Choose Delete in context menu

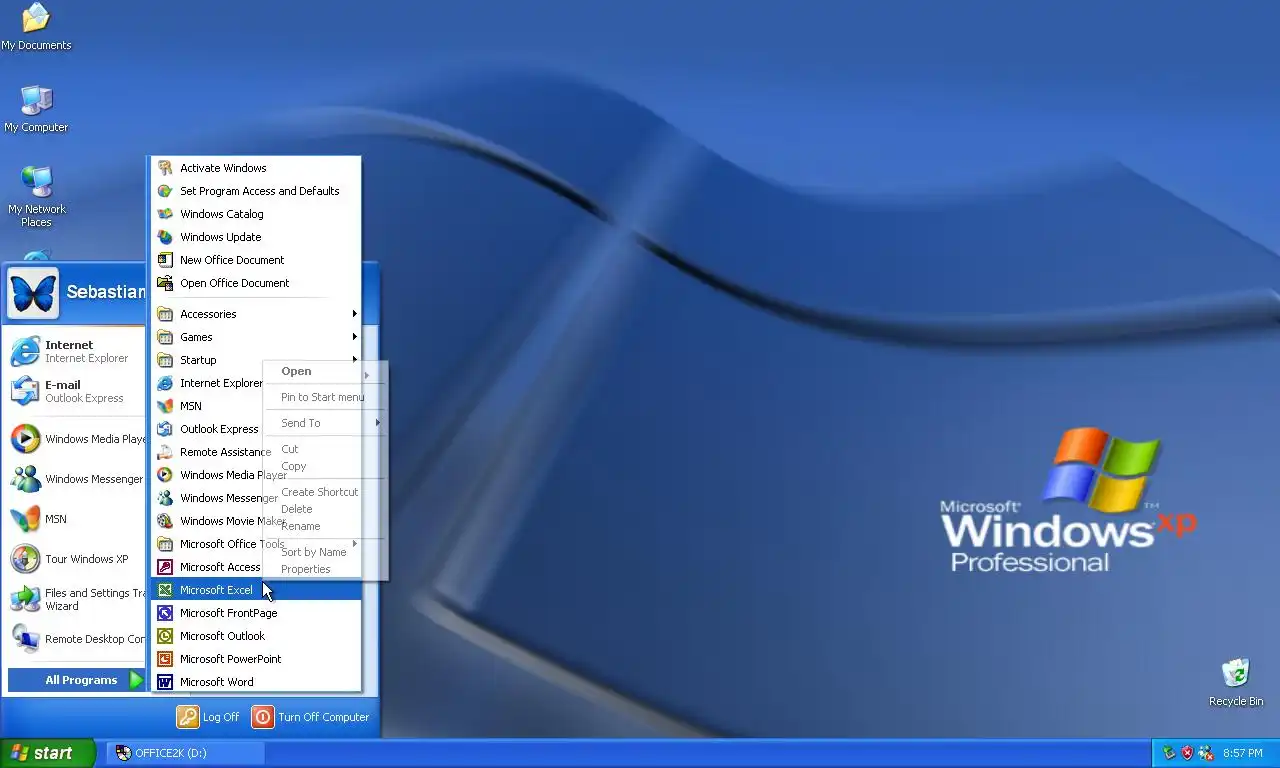[x=297, y=509]
